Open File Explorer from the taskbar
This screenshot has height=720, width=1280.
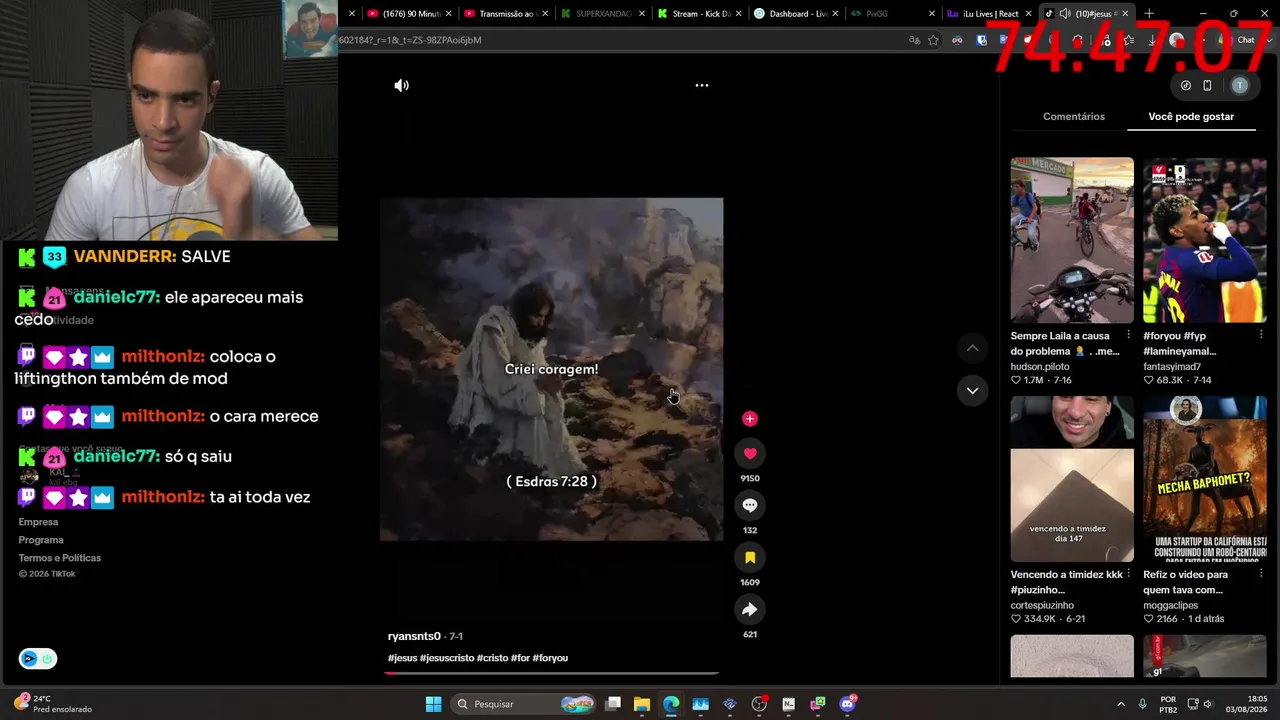642,704
